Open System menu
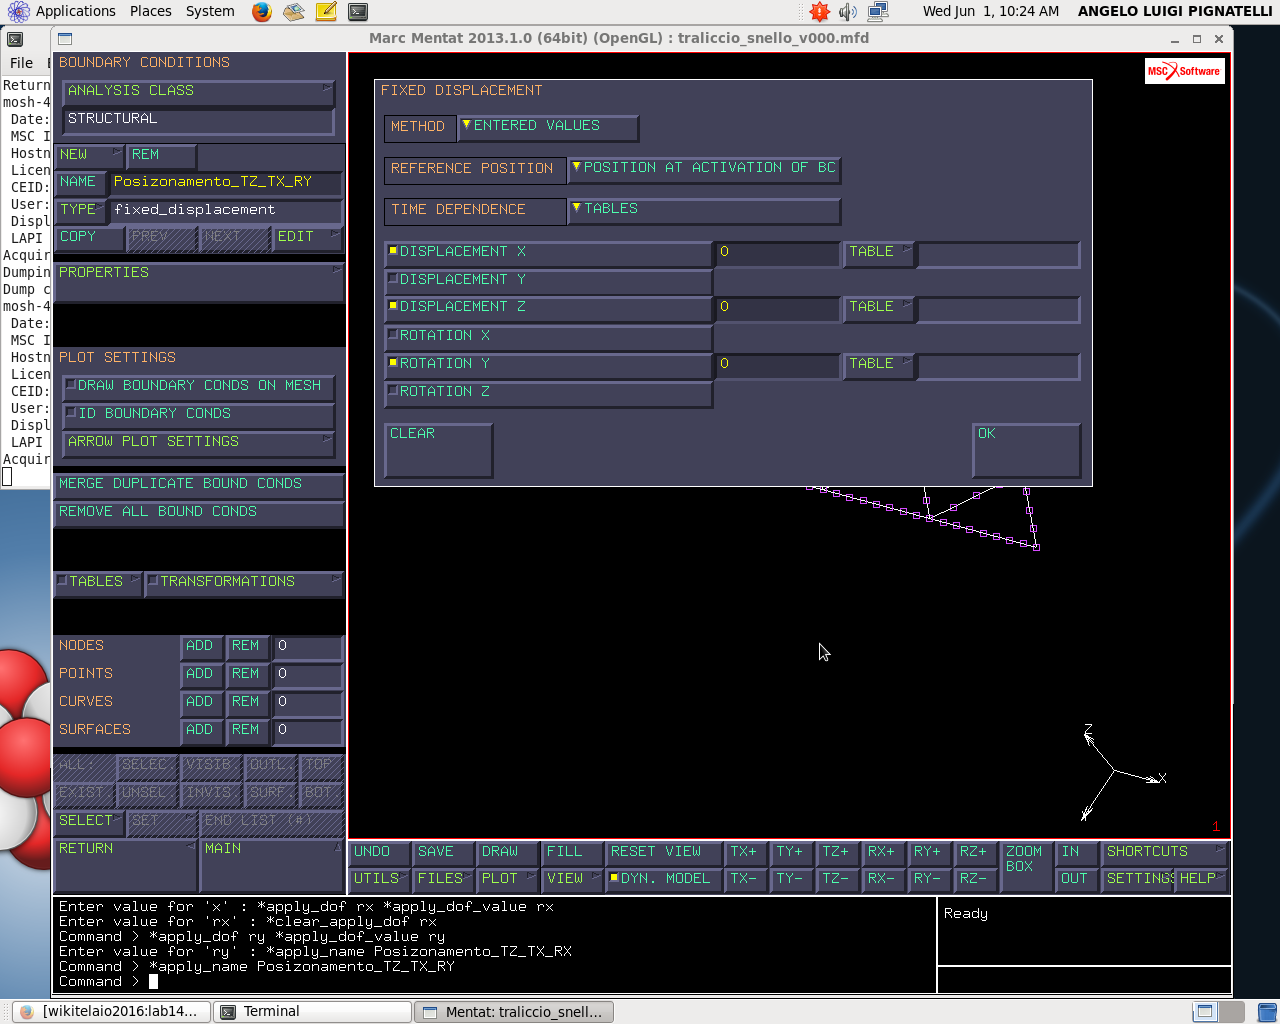 [x=210, y=11]
